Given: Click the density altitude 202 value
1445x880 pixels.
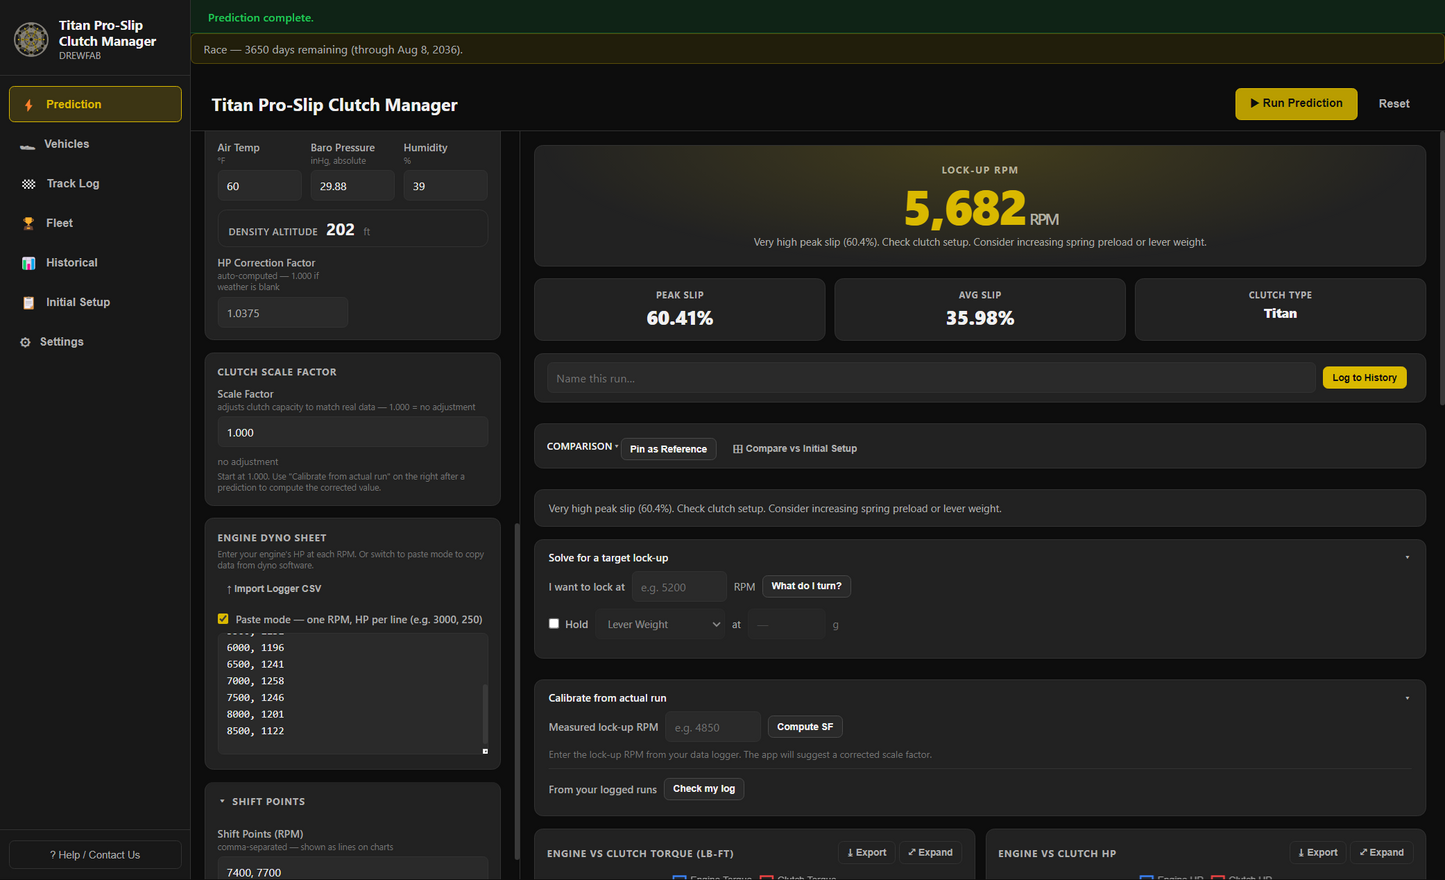Looking at the screenshot, I should pyautogui.click(x=340, y=229).
